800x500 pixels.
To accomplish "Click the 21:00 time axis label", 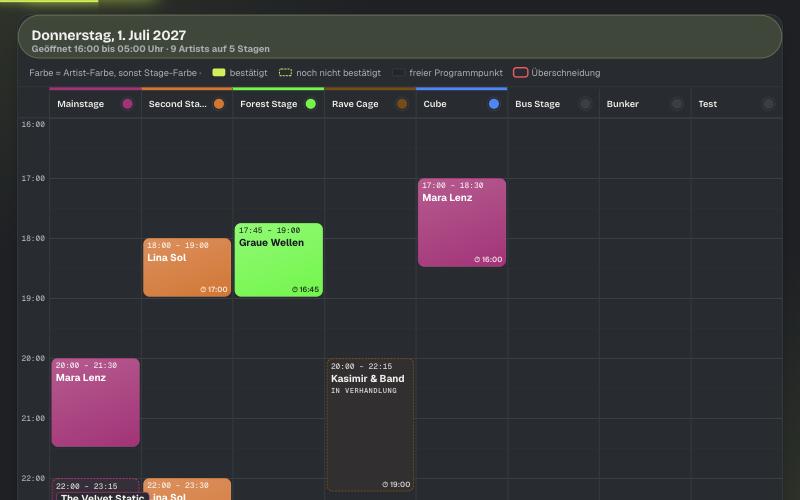I will click(33, 418).
